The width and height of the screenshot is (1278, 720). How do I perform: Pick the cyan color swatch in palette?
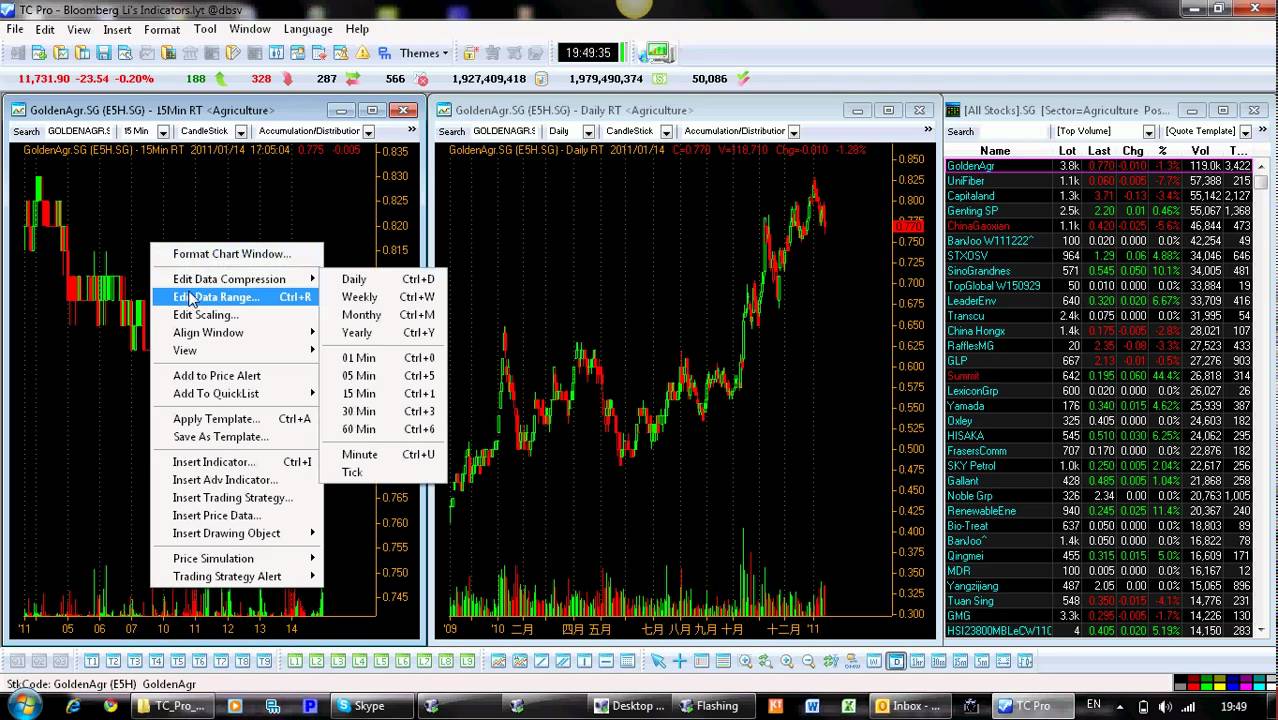click(x=1259, y=687)
